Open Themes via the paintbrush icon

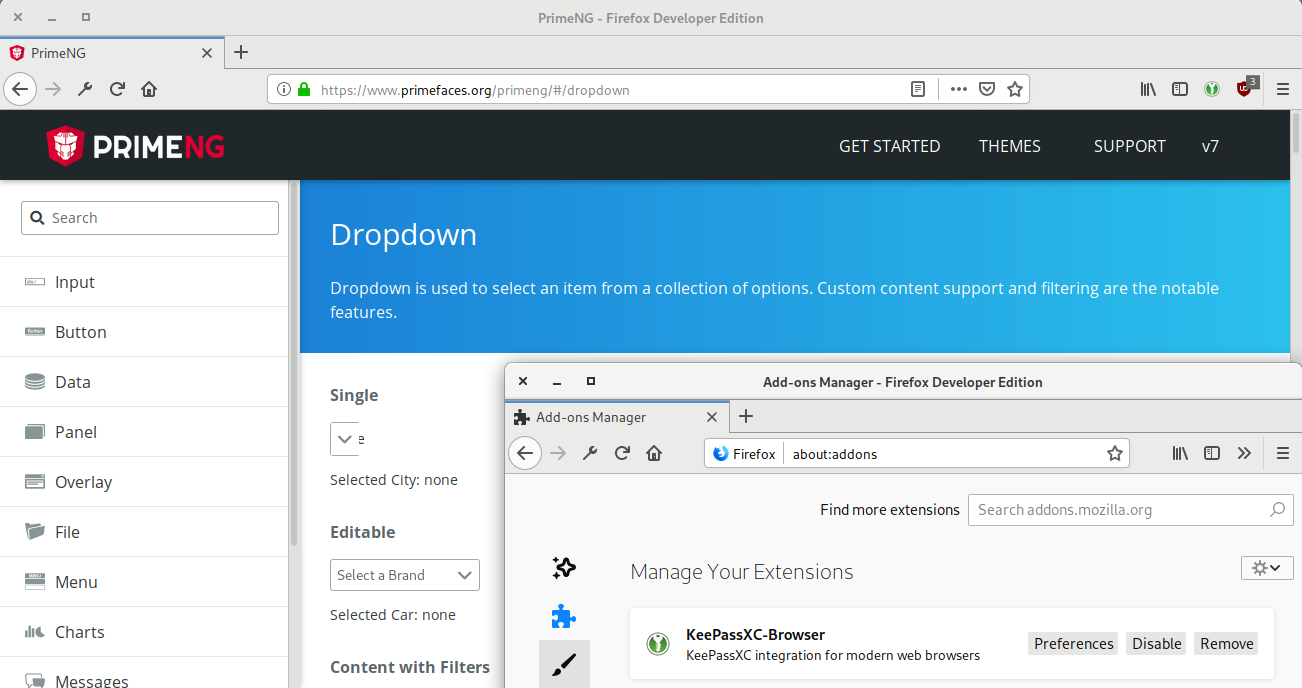[x=563, y=663]
